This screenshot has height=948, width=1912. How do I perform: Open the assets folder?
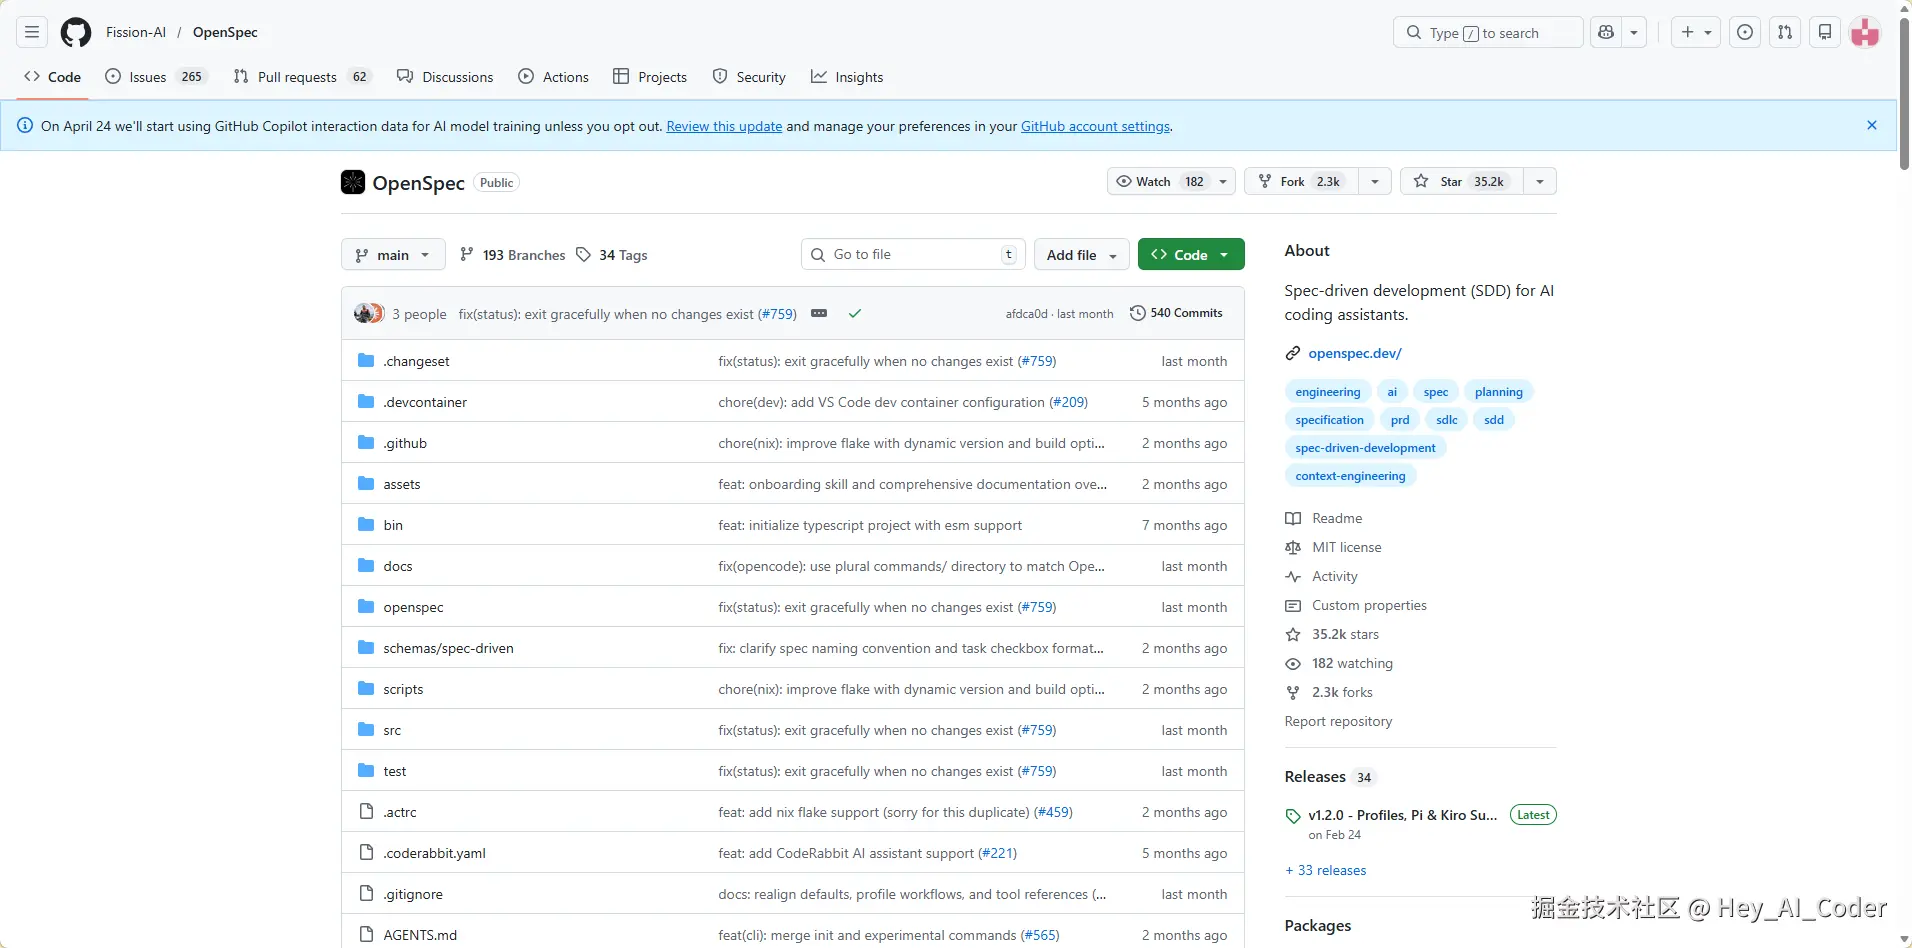pos(402,484)
